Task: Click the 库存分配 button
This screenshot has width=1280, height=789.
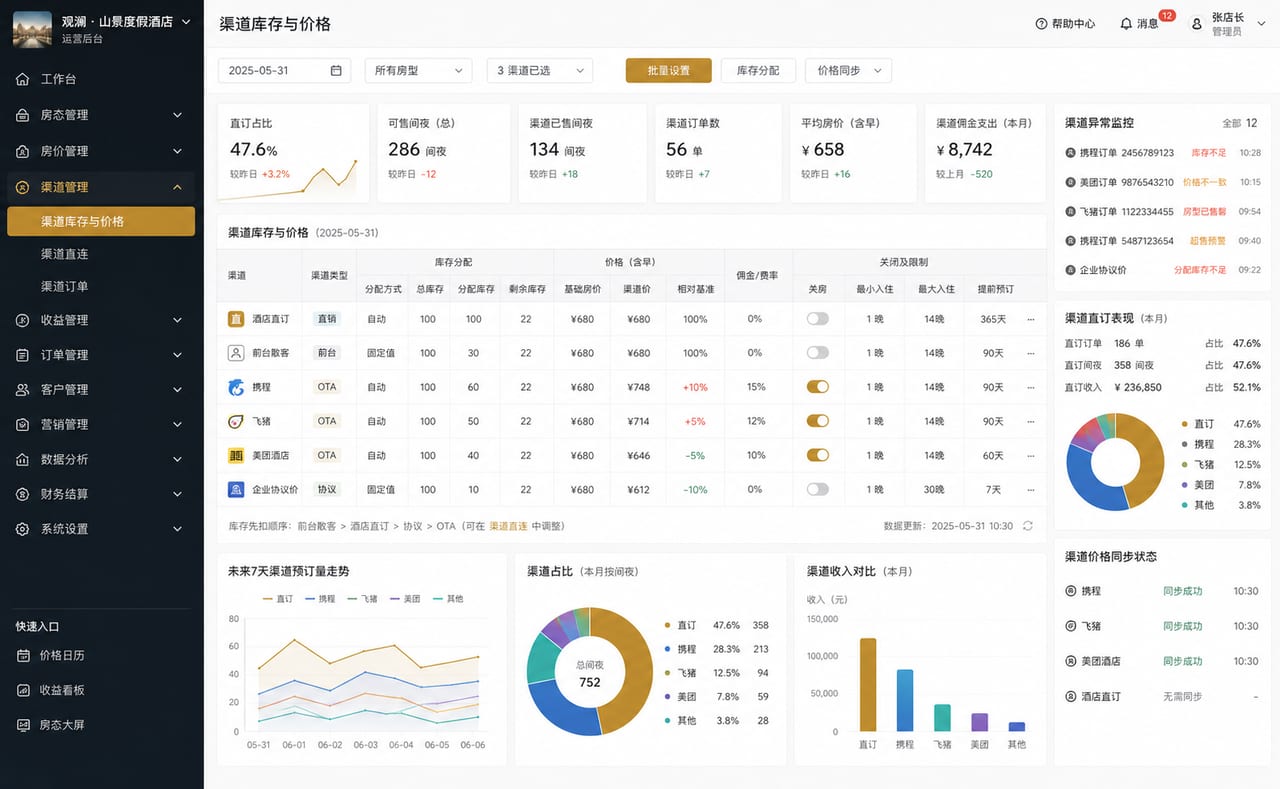Action: pos(758,70)
